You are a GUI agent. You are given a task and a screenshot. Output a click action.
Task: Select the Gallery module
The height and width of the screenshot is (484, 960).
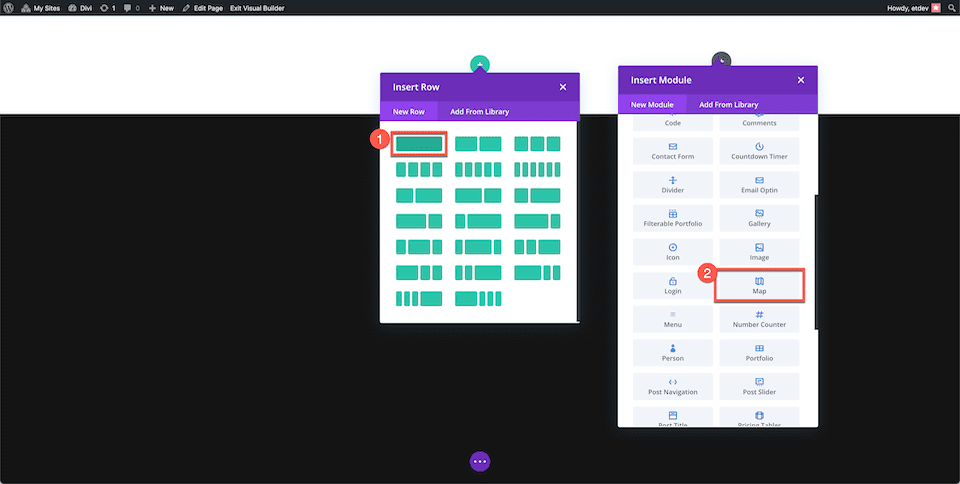759,218
